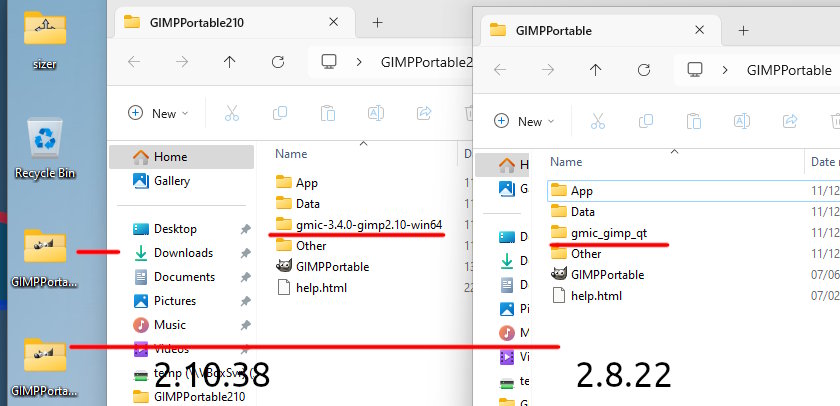Viewport: 840px width, 406px height.
Task: Toggle Name column sort in GIMPPortable210 window
Action: 291,154
